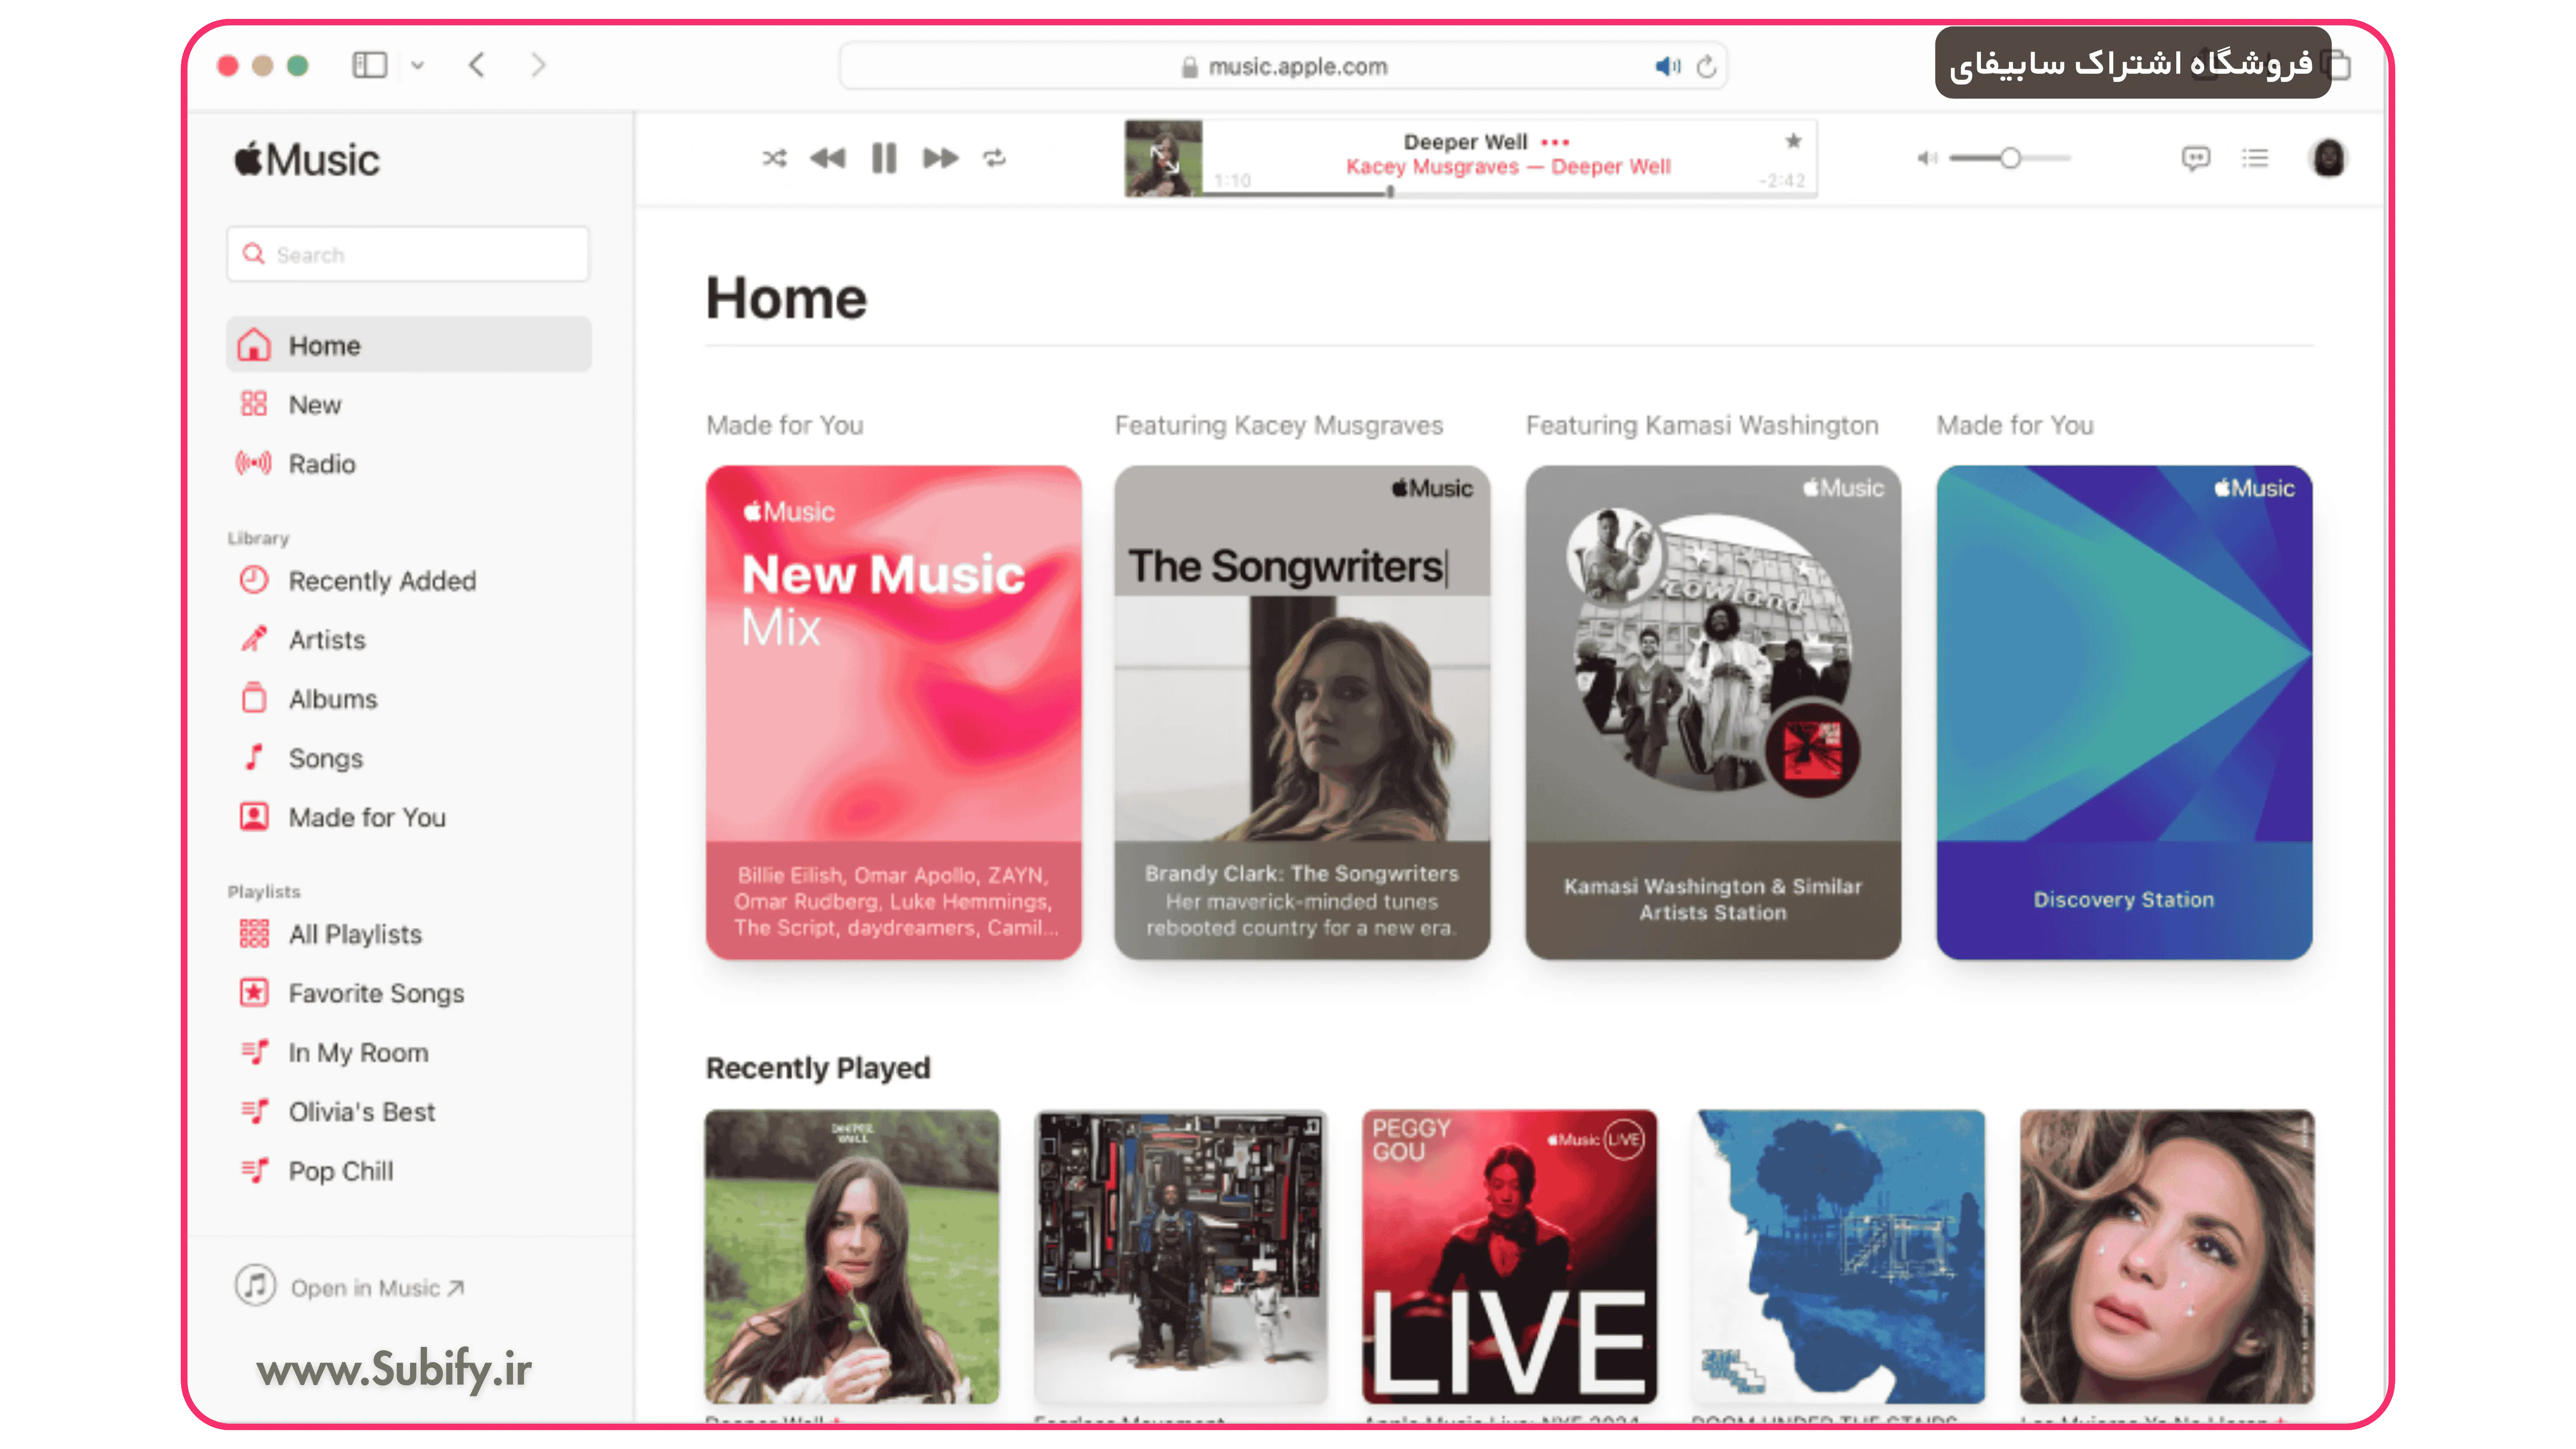This screenshot has height=1449, width=2576.
Task: Open the lyrics panel icon
Action: (2195, 158)
